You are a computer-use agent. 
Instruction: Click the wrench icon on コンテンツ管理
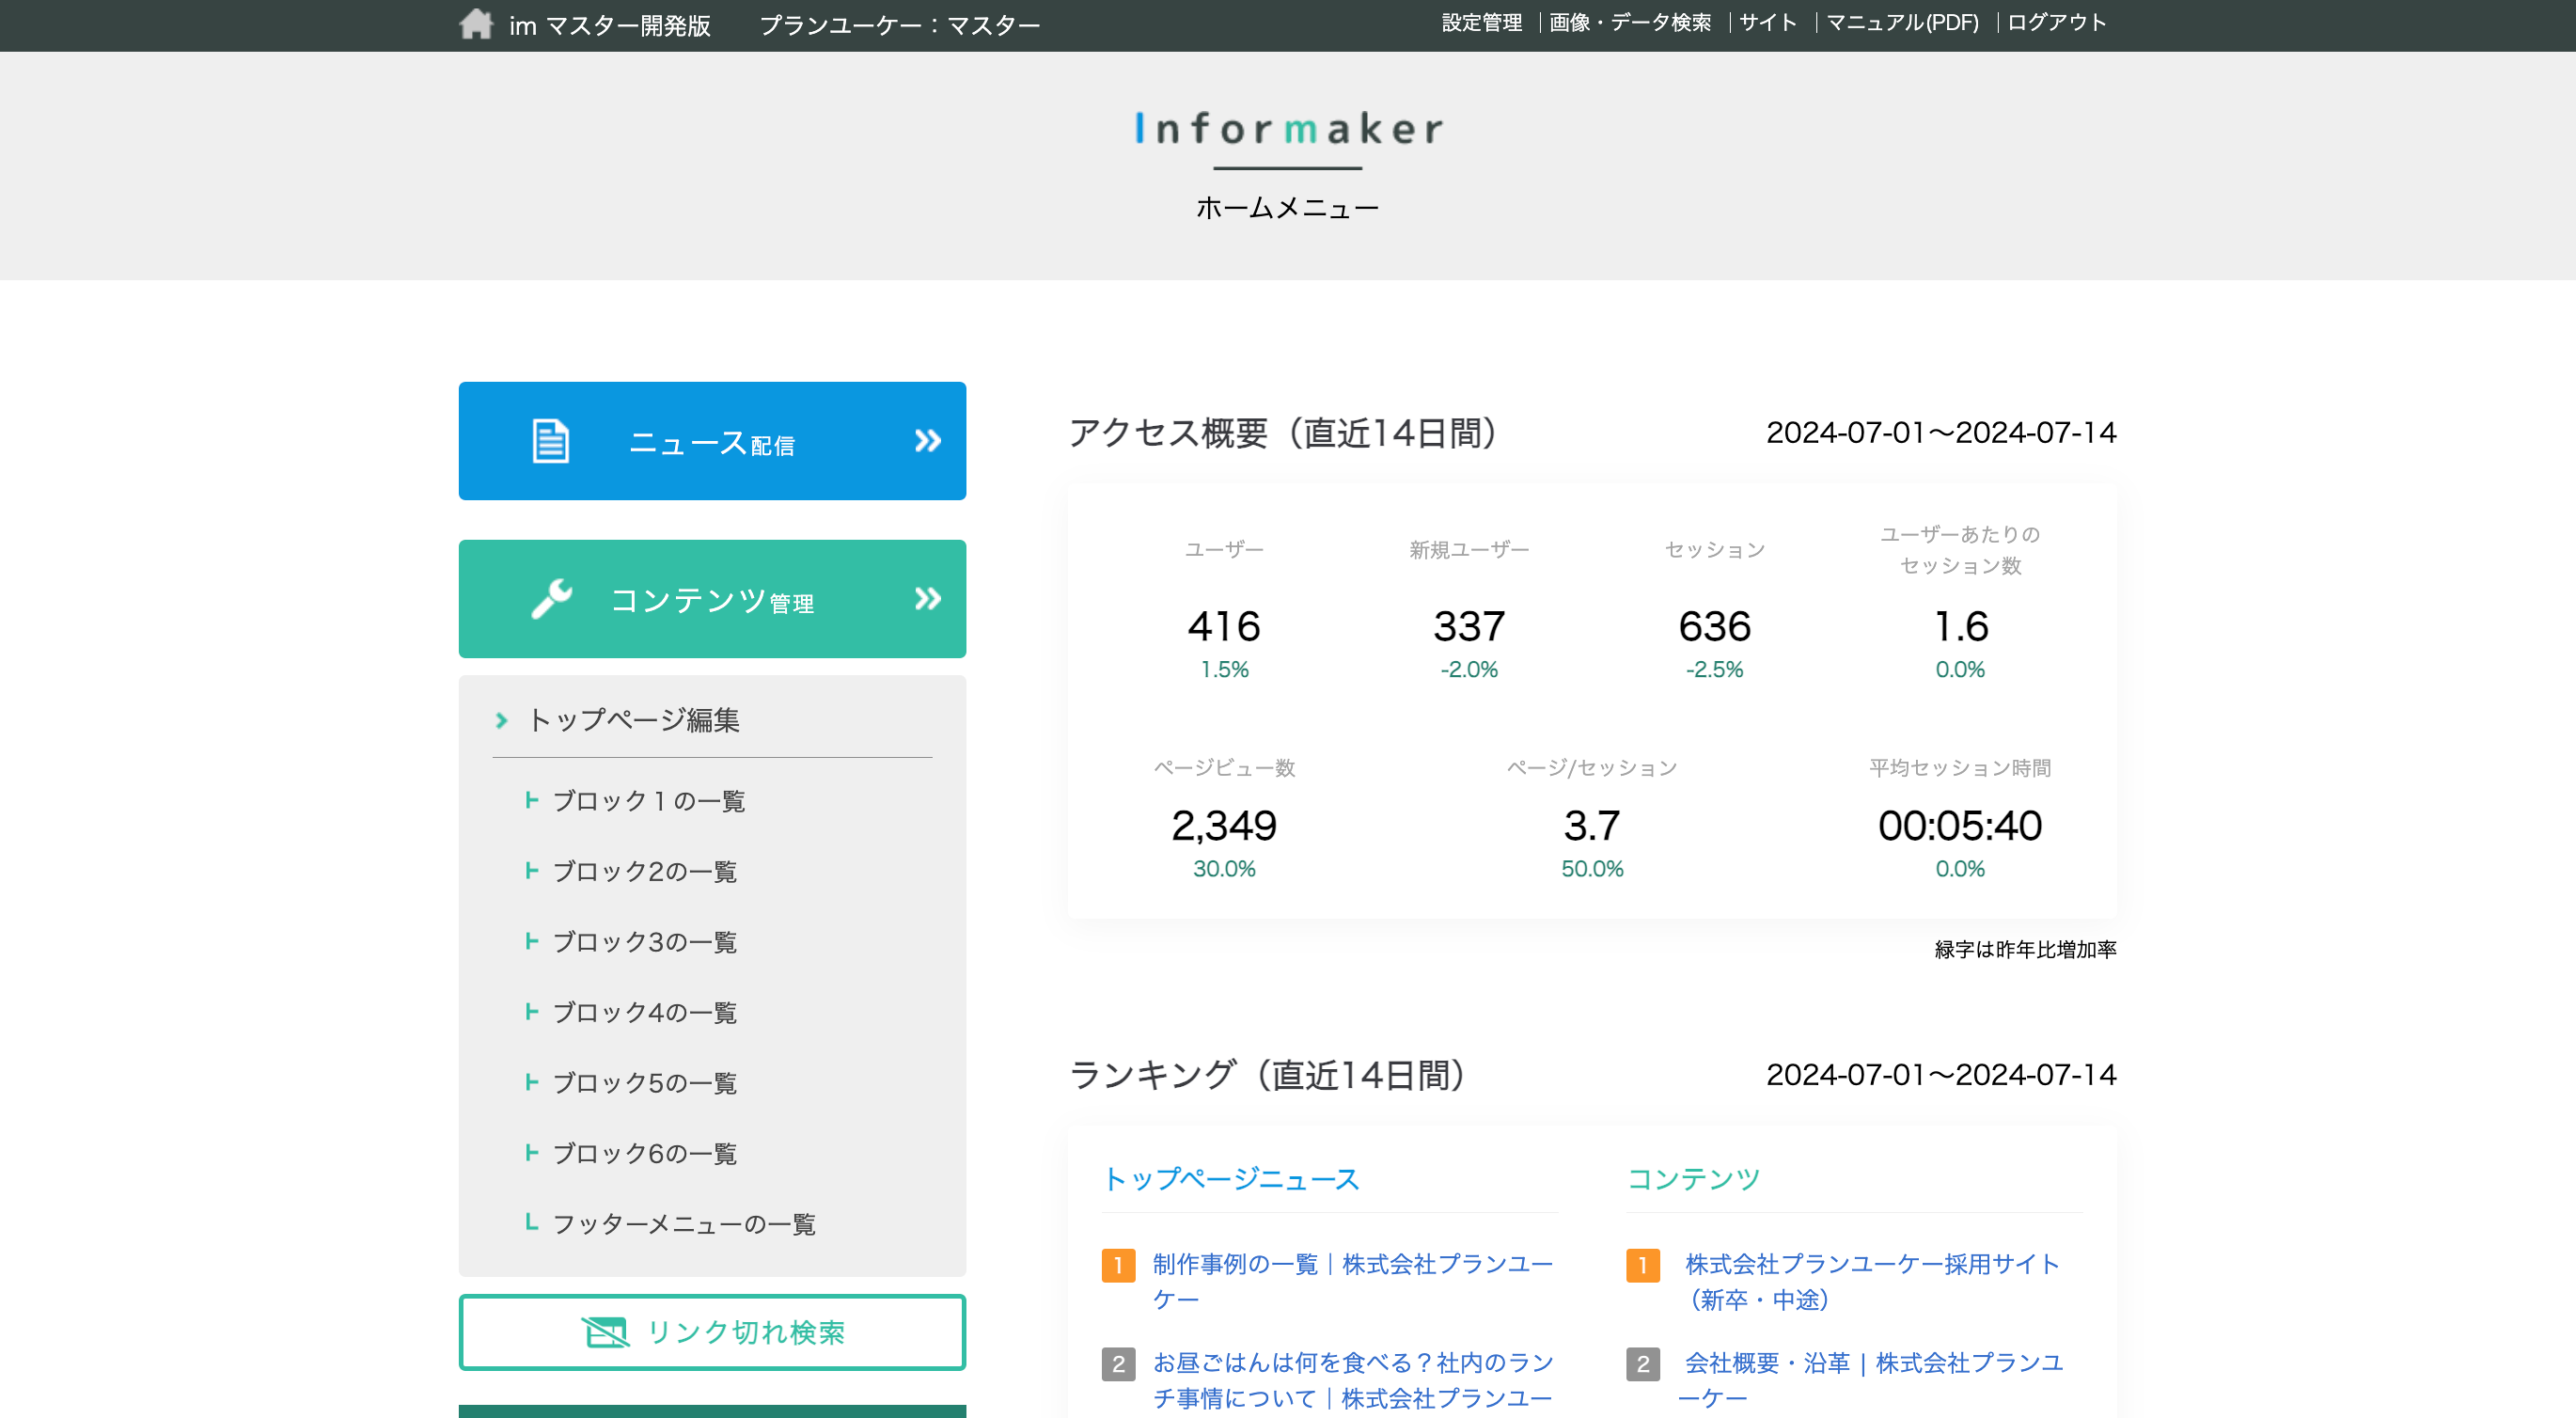[x=551, y=599]
